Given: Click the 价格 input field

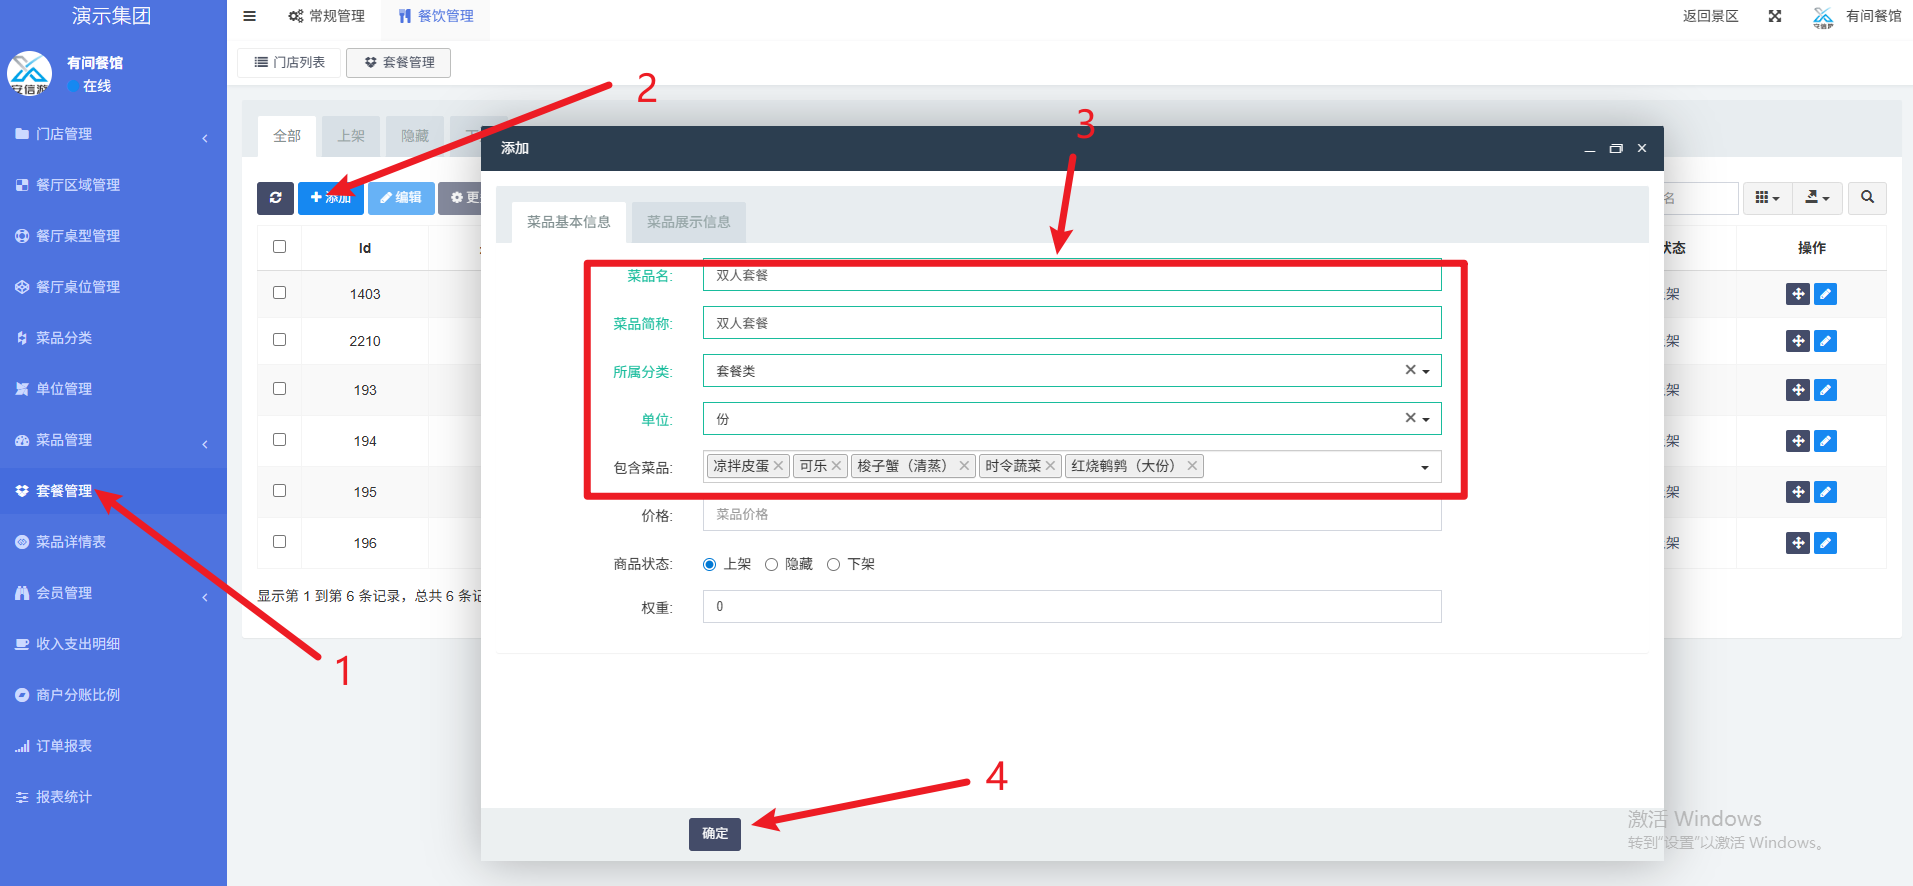Looking at the screenshot, I should click(x=1071, y=514).
